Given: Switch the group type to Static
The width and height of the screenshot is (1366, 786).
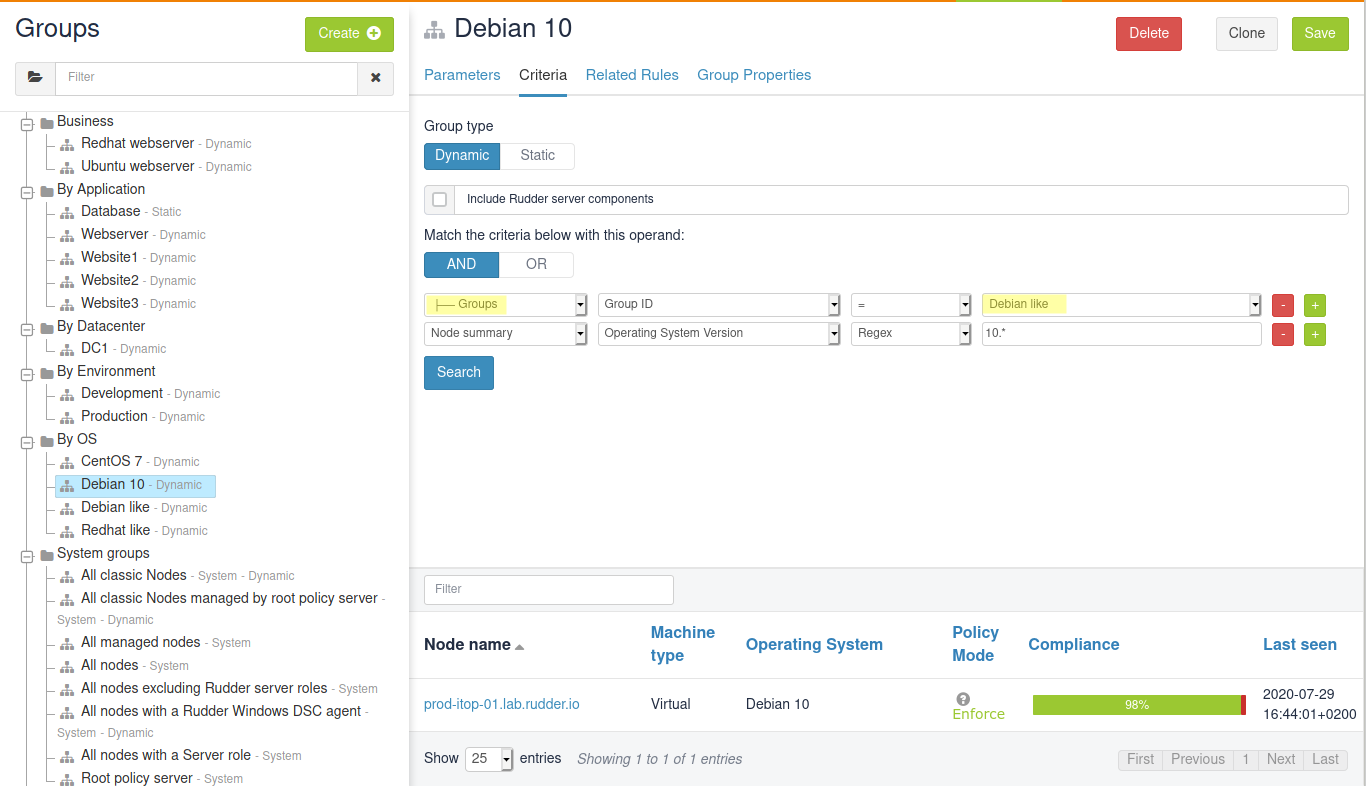Looking at the screenshot, I should [x=537, y=156].
